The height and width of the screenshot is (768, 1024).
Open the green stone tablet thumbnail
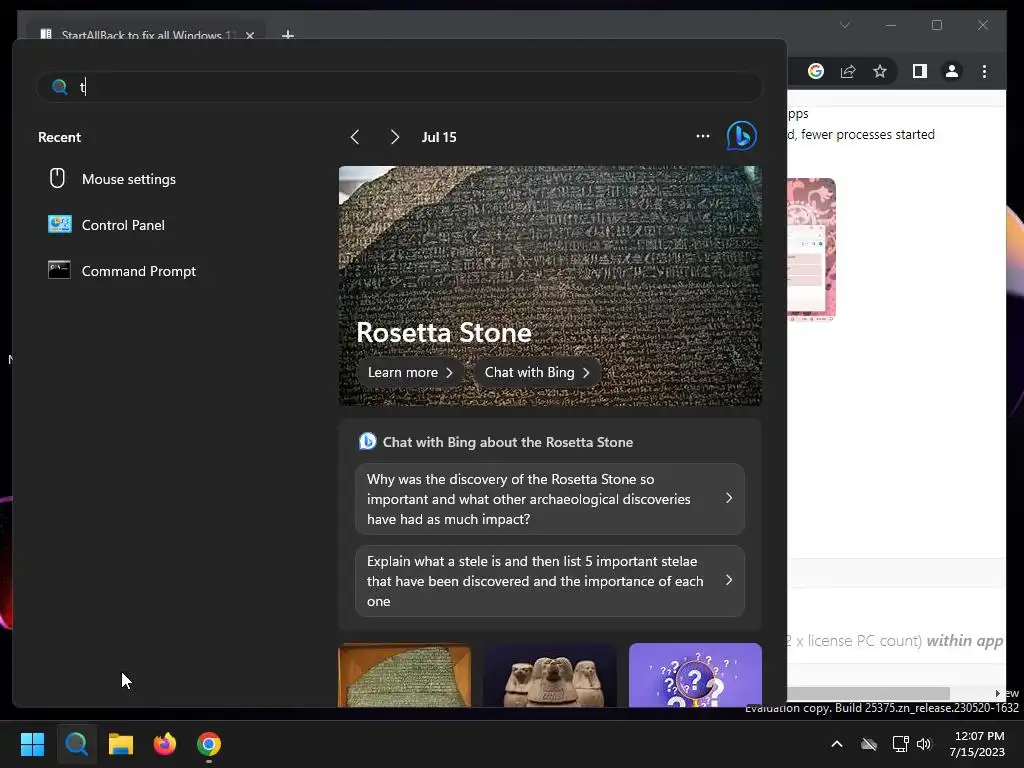pos(405,675)
